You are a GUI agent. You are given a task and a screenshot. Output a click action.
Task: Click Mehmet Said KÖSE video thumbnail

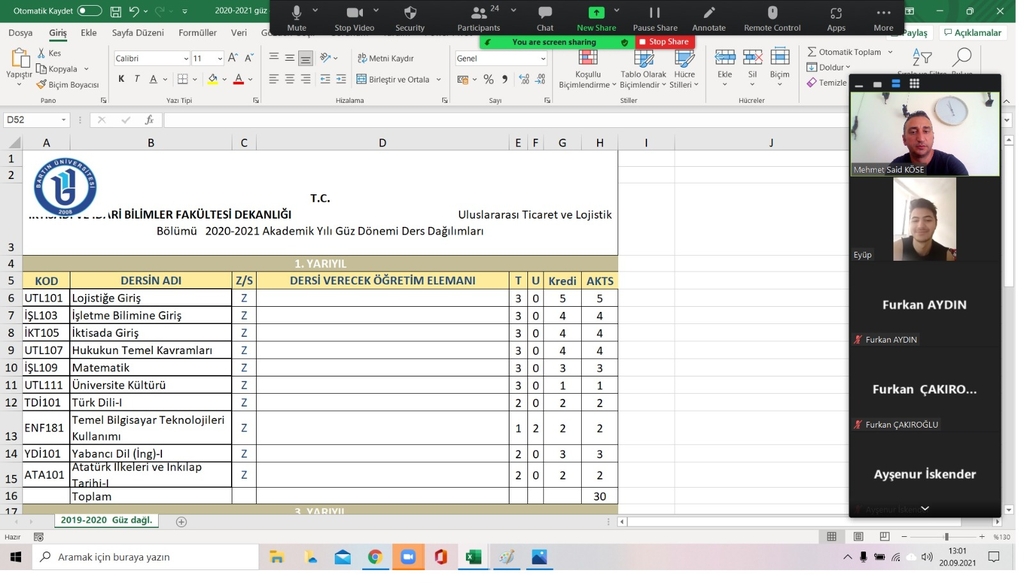pos(925,134)
